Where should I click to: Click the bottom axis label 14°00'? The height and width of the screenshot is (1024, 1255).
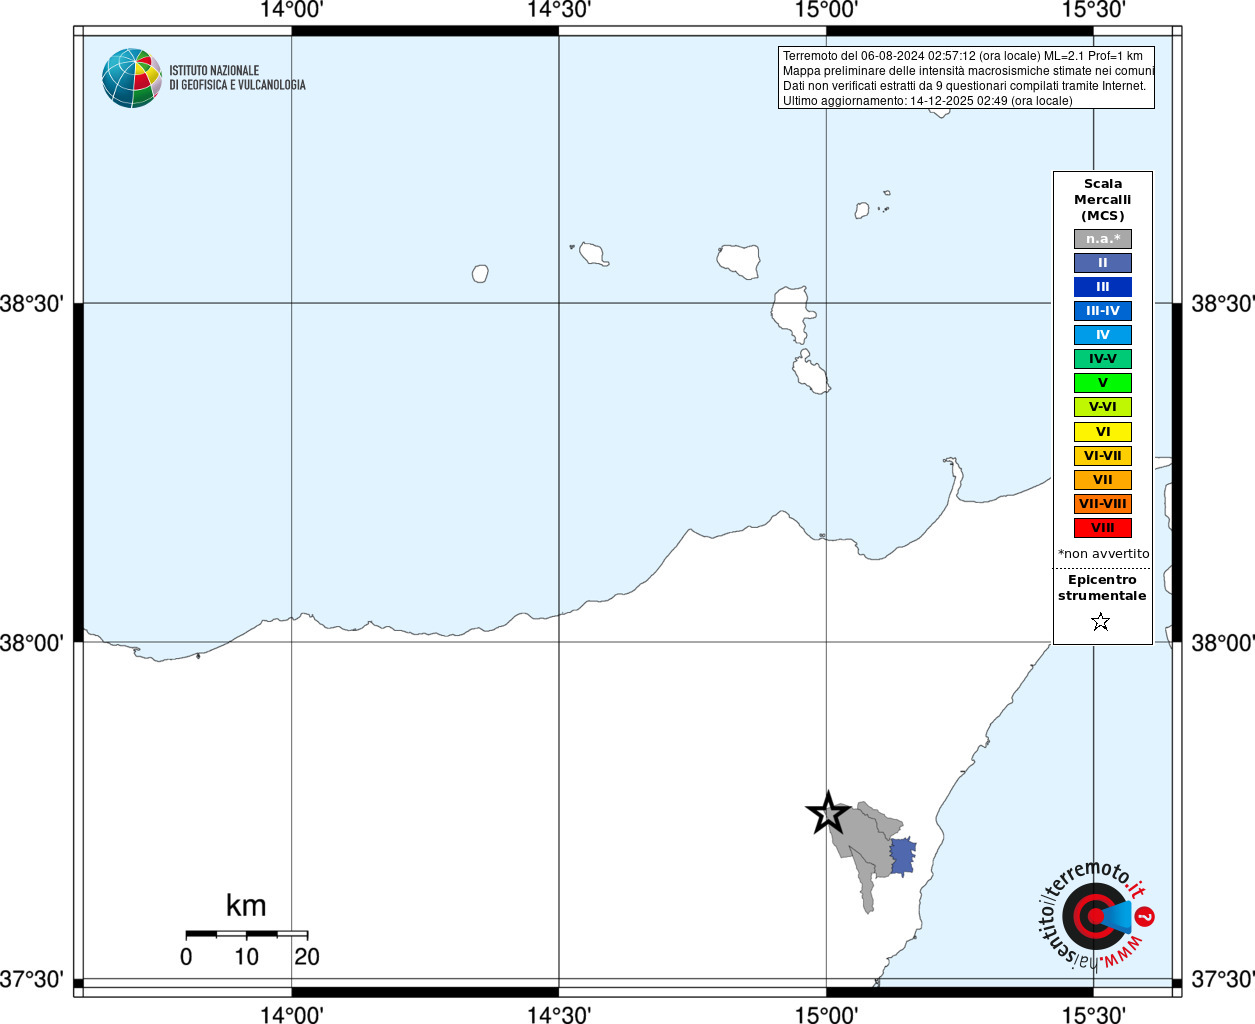pos(291,1014)
